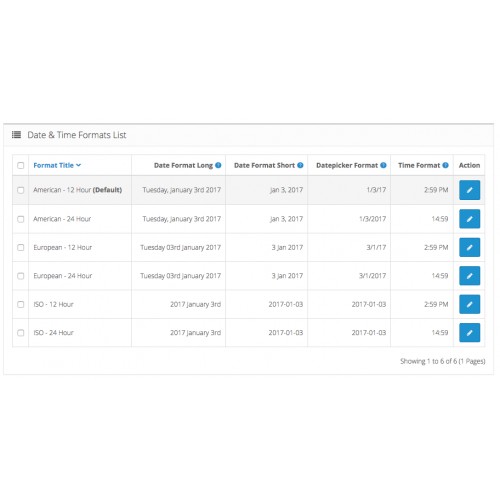The image size is (500, 500).
Task: Edit the American - 24 Hour format
Action: point(469,219)
